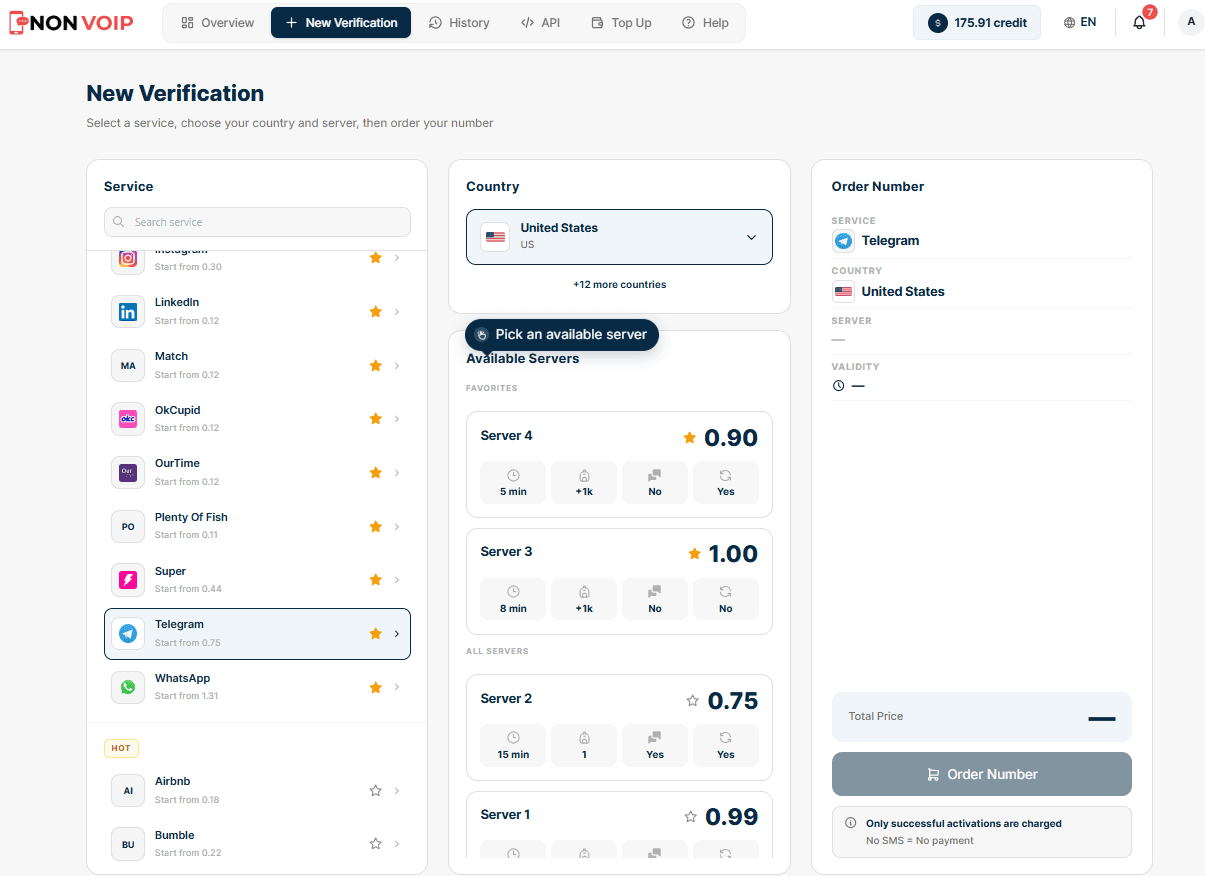The image size is (1205, 876).
Task: Expand Plenty Of Fish row chevron
Action: [397, 526]
